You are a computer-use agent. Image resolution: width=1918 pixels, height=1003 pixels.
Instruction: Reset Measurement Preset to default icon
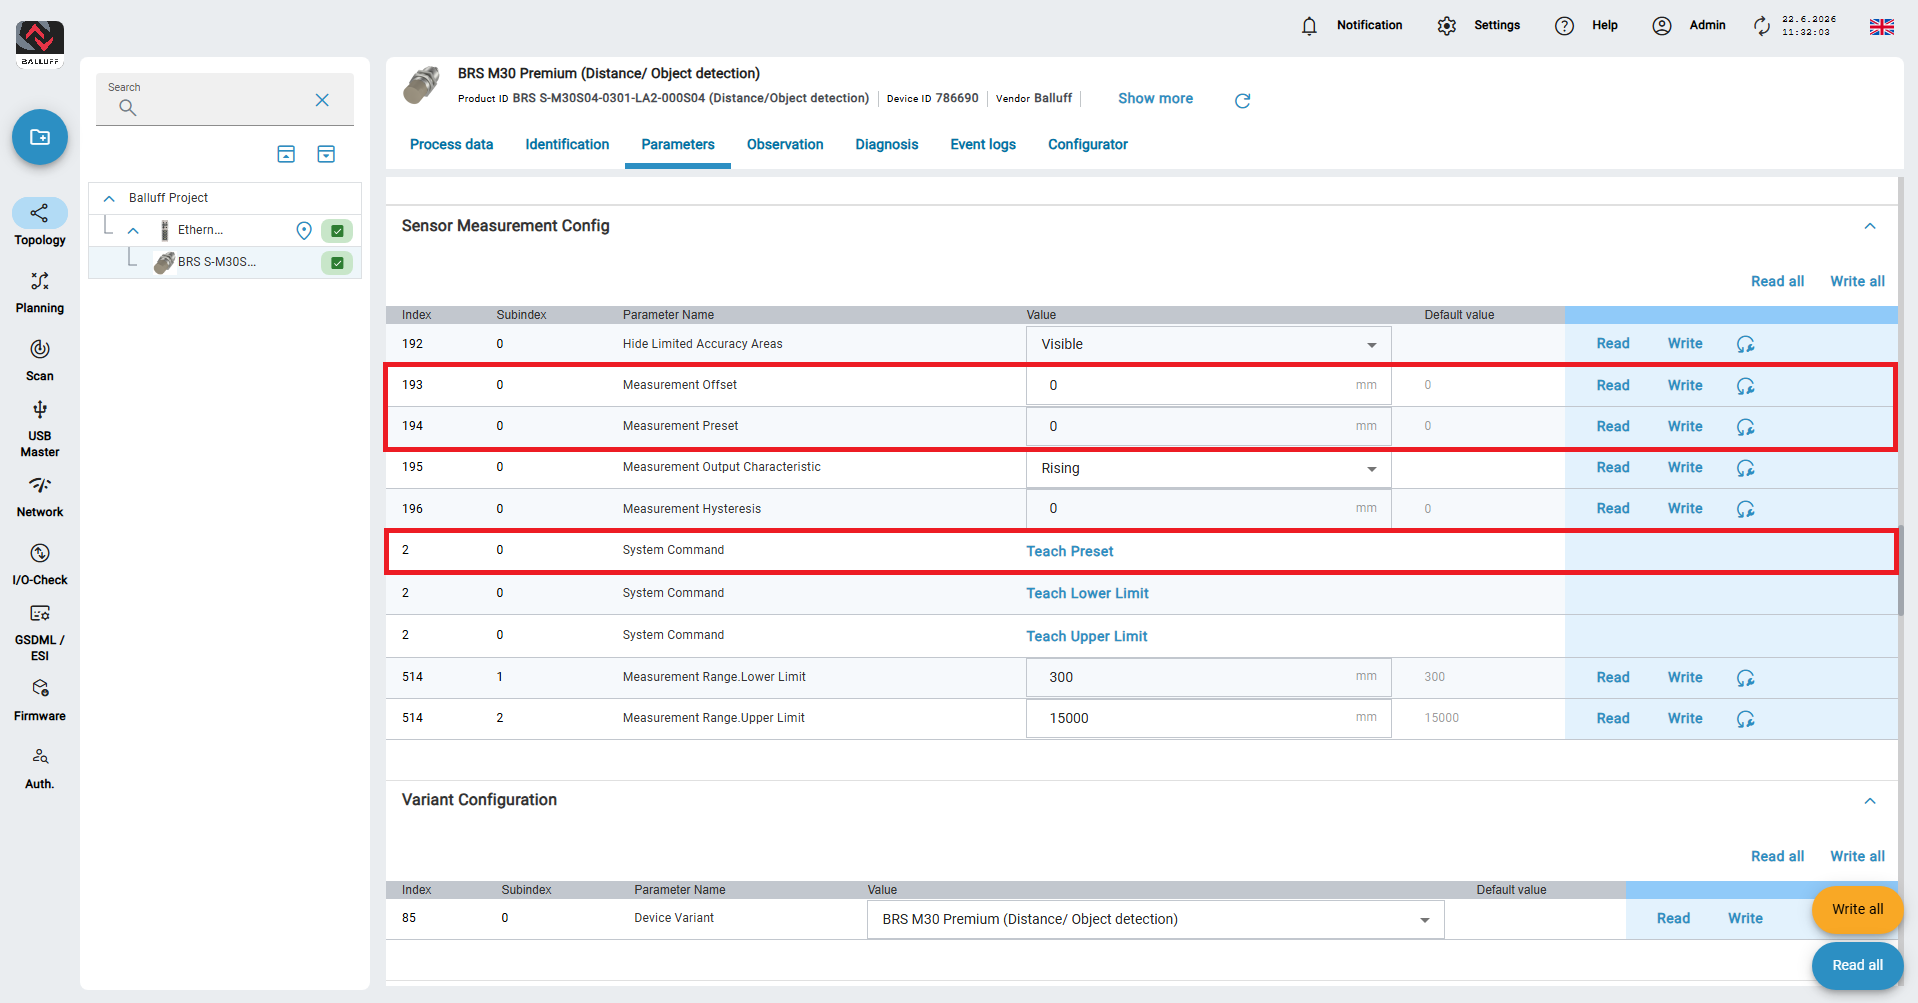1746,427
